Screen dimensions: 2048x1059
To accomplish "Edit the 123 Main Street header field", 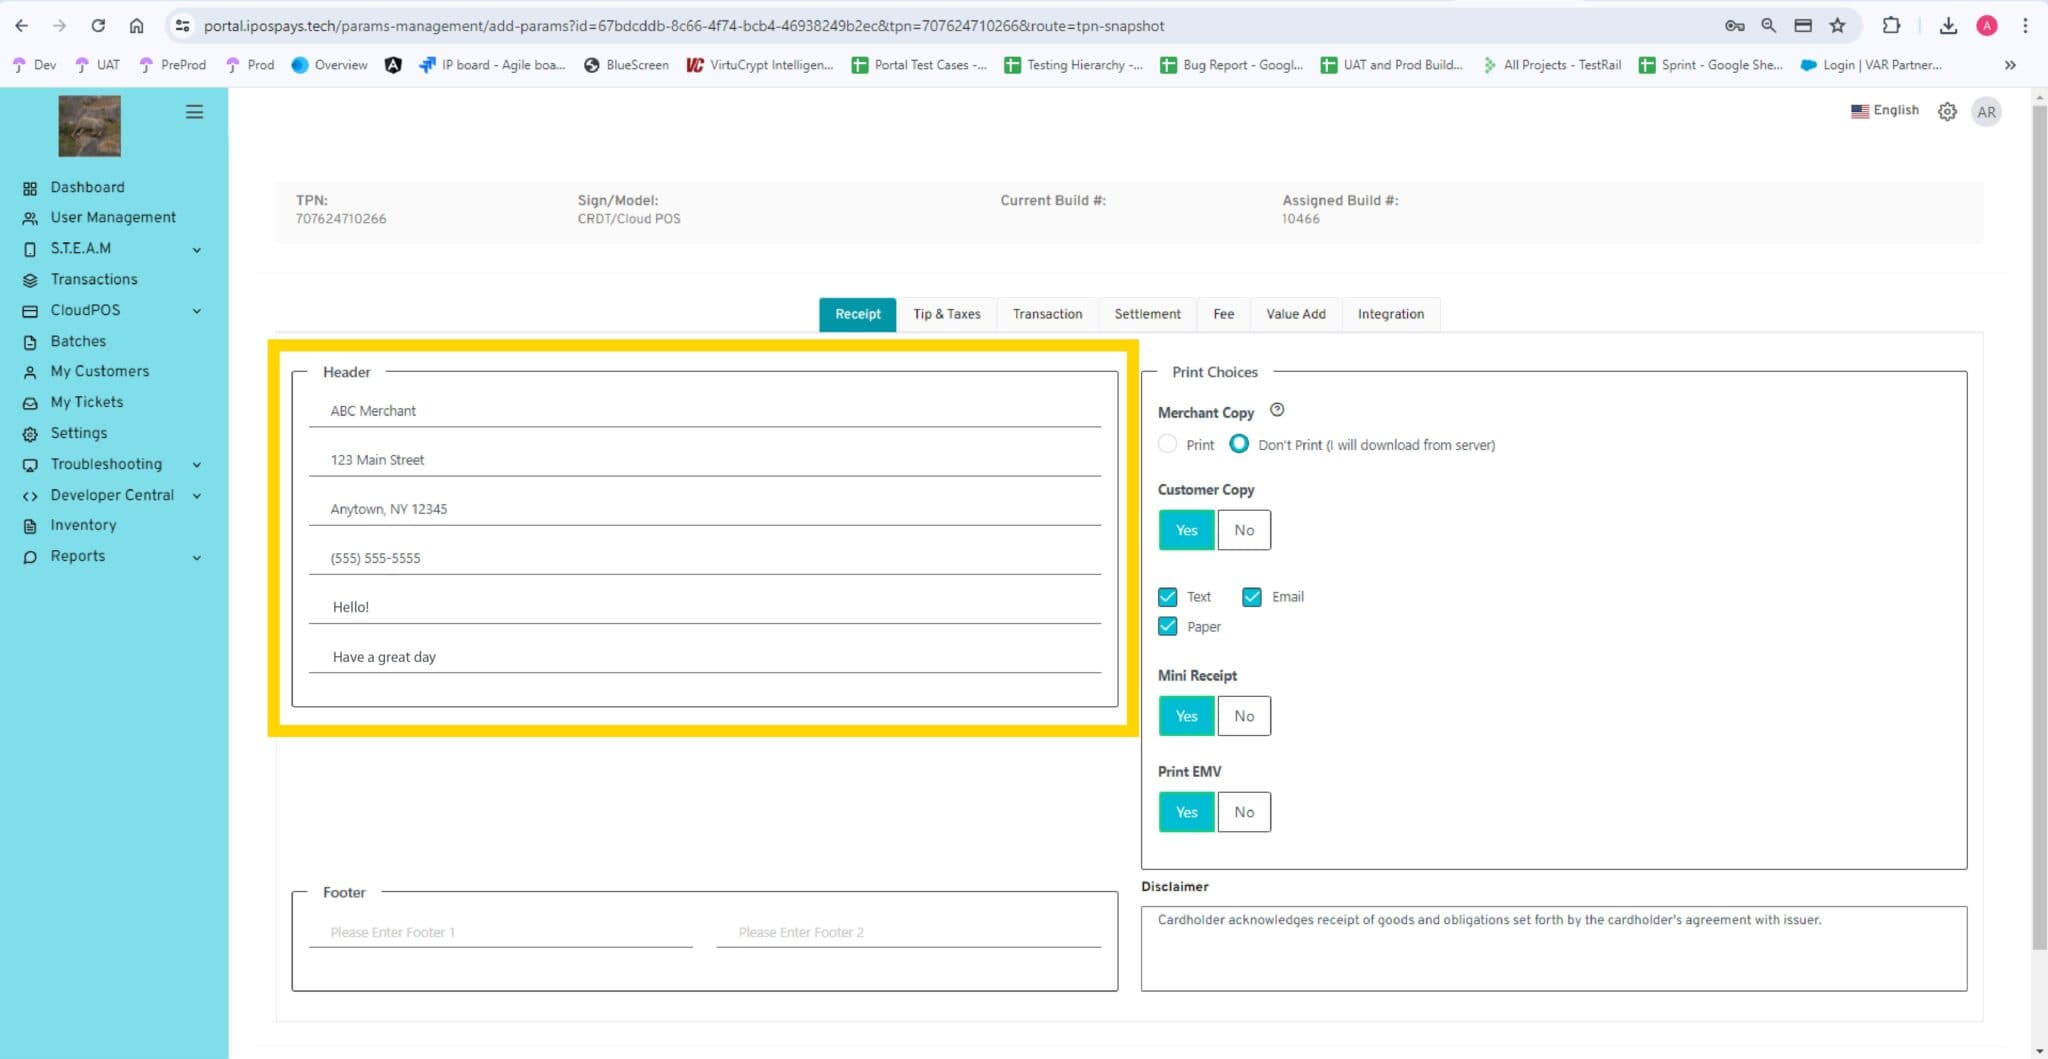I will pyautogui.click(x=705, y=460).
